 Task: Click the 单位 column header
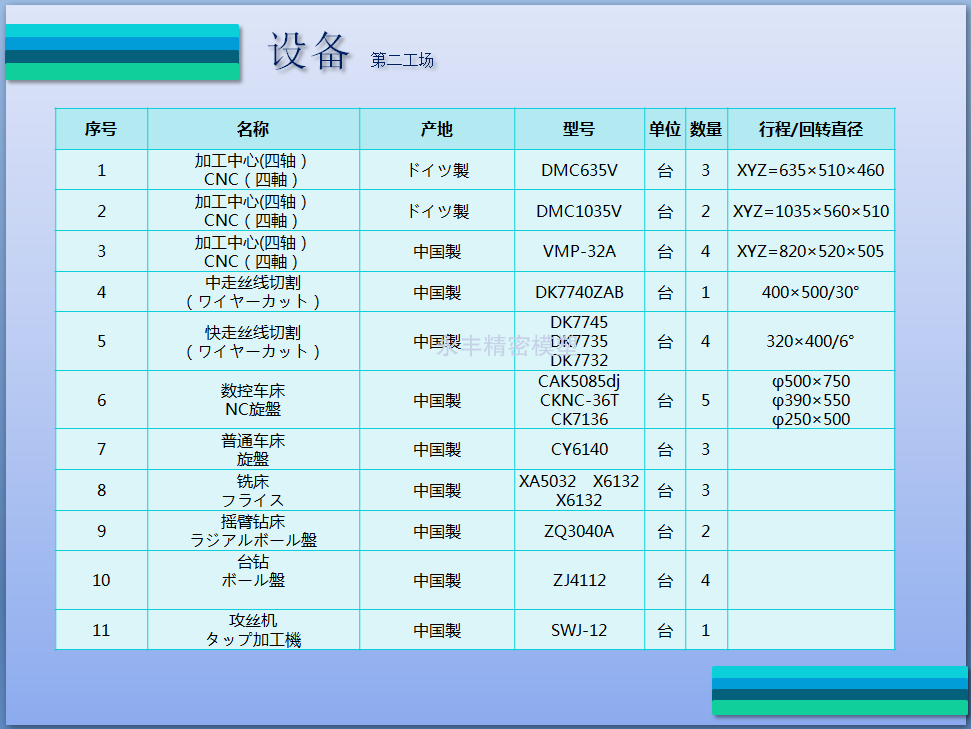[x=664, y=129]
